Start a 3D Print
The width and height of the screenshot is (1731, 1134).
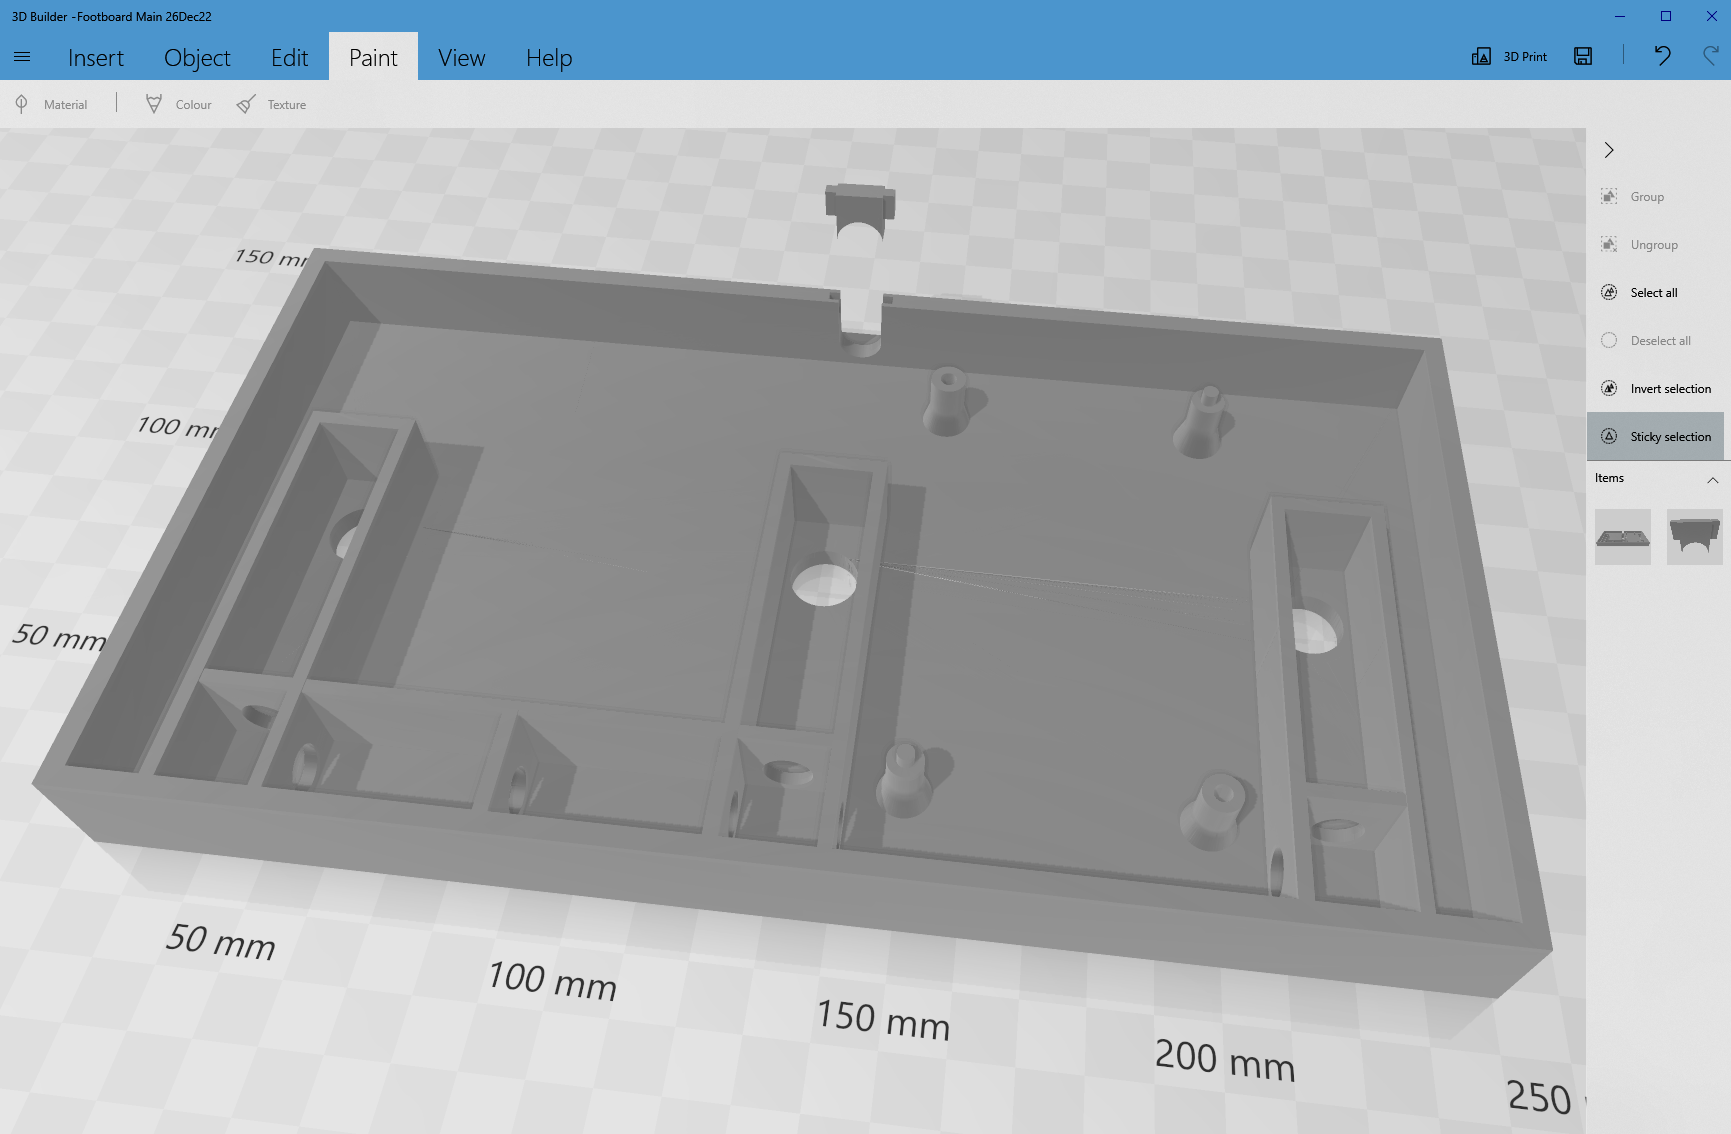pos(1510,56)
